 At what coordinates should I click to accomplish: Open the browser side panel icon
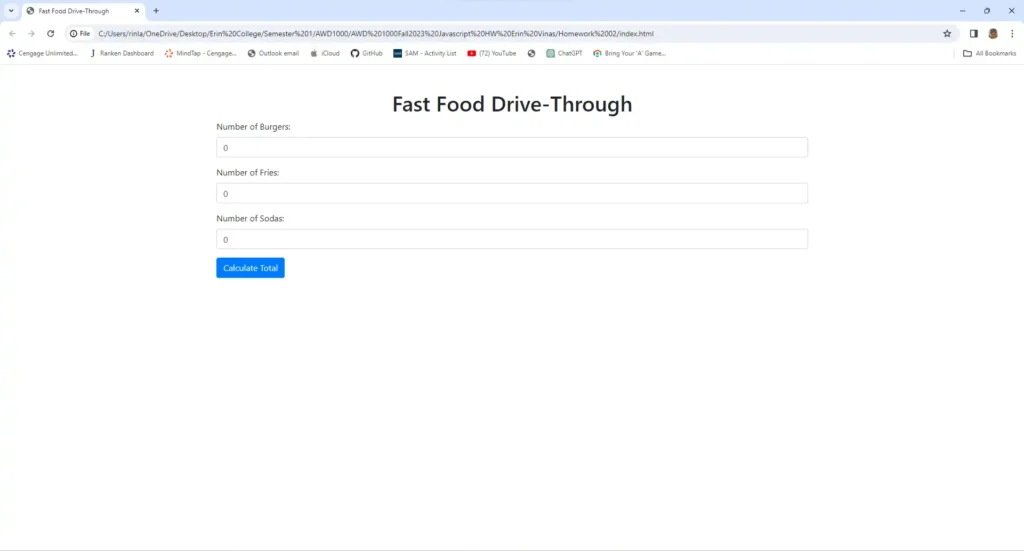tap(974, 33)
